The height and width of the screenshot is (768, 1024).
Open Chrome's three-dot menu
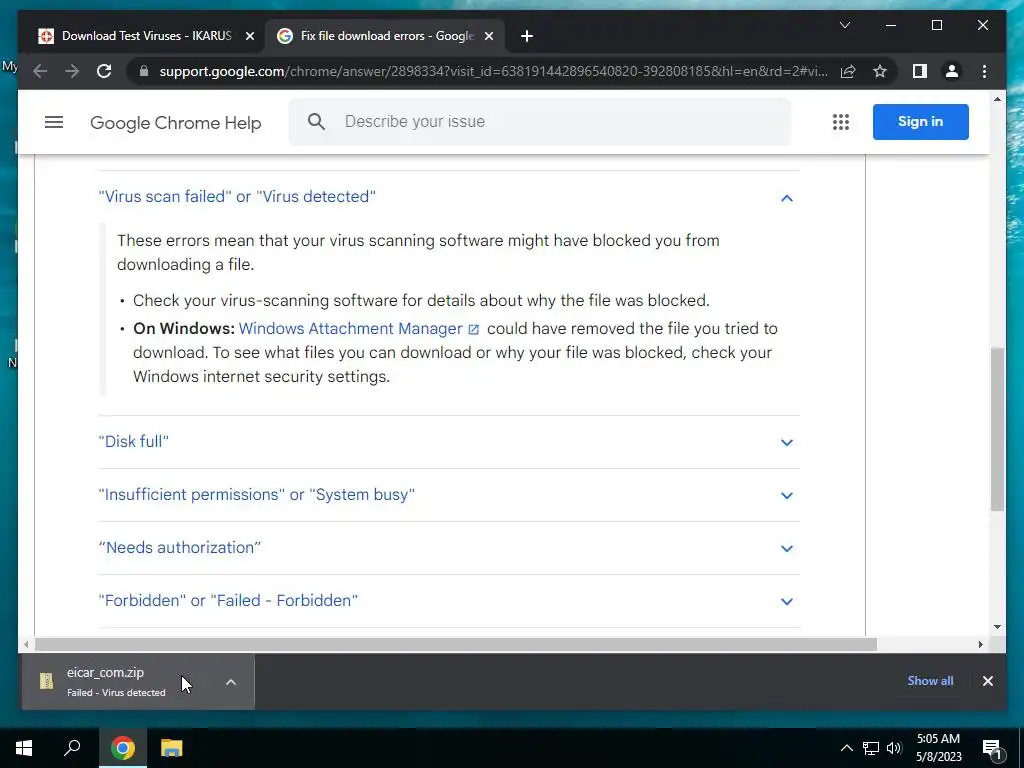point(984,71)
